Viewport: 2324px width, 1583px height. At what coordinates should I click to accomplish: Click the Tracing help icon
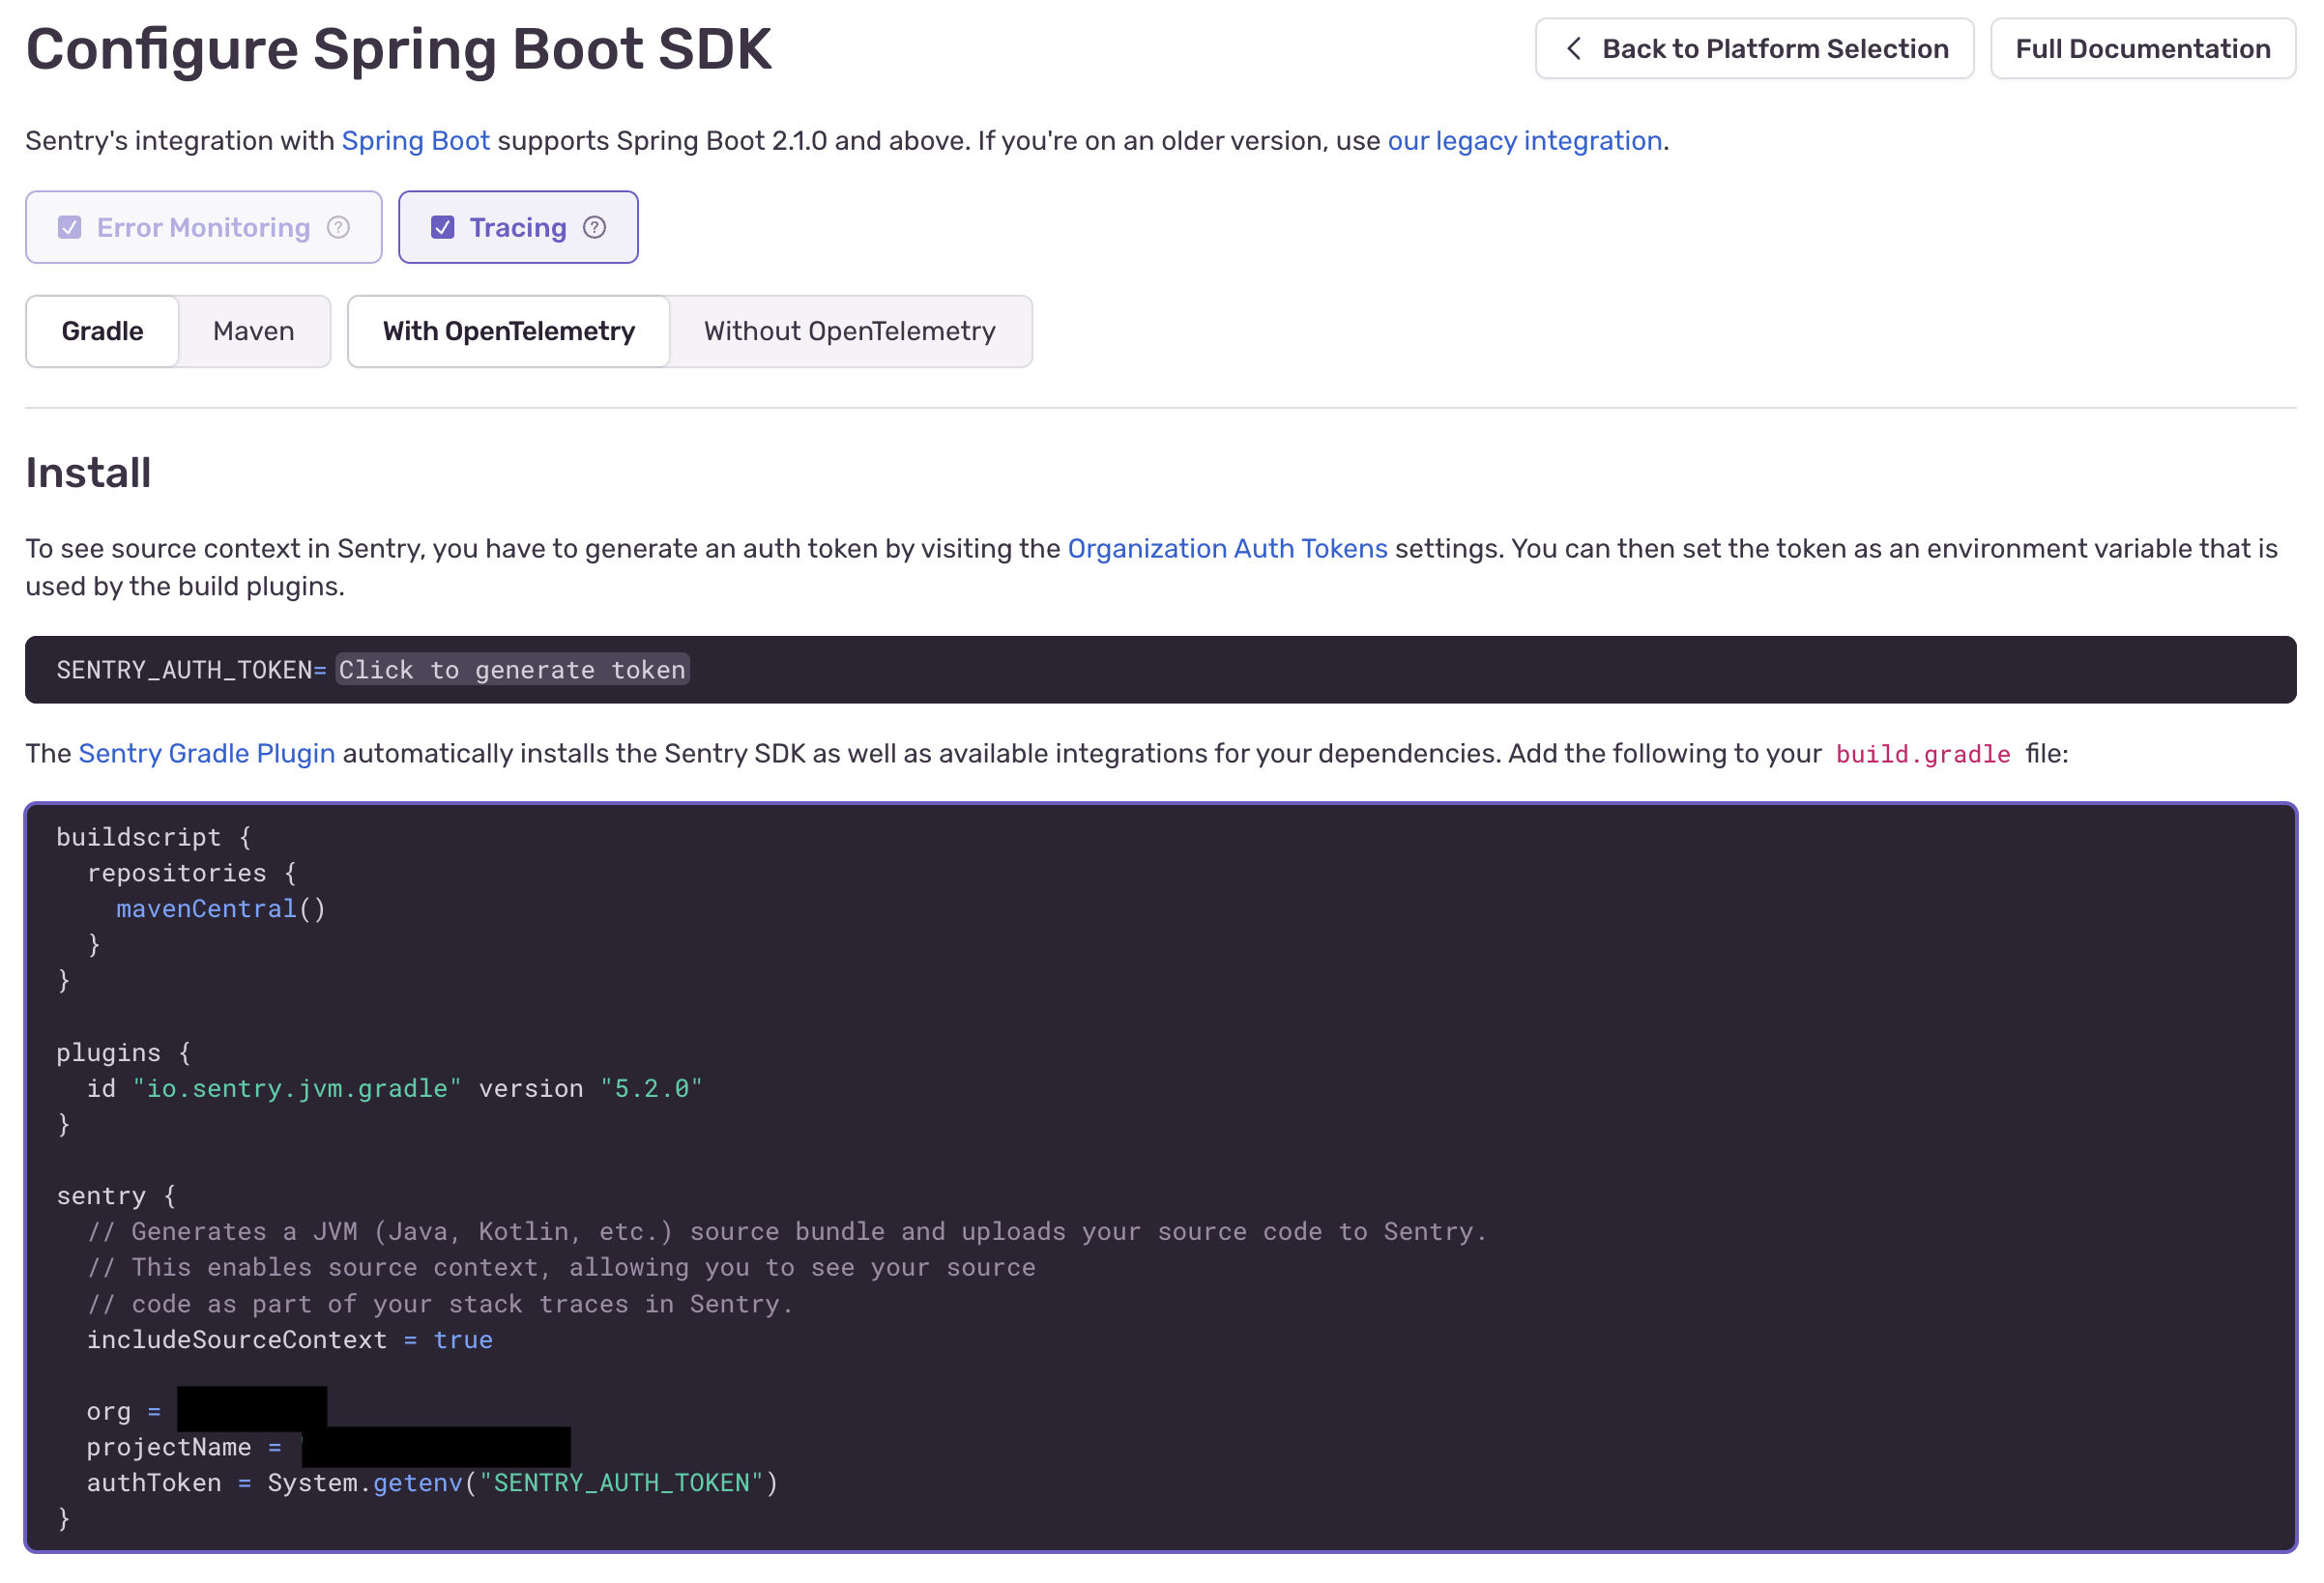595,227
